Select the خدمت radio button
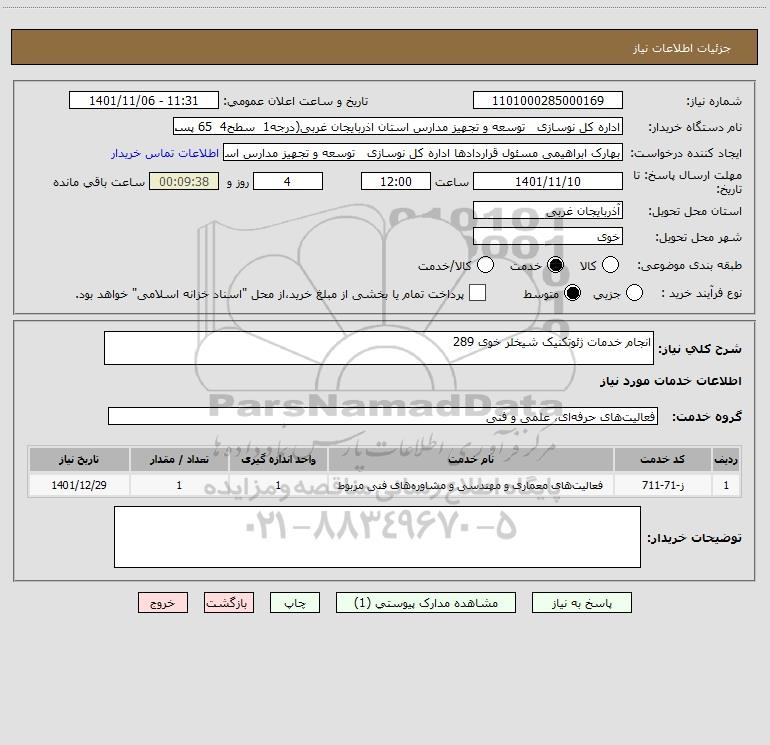Viewport: 770px width, 745px height. [x=555, y=265]
